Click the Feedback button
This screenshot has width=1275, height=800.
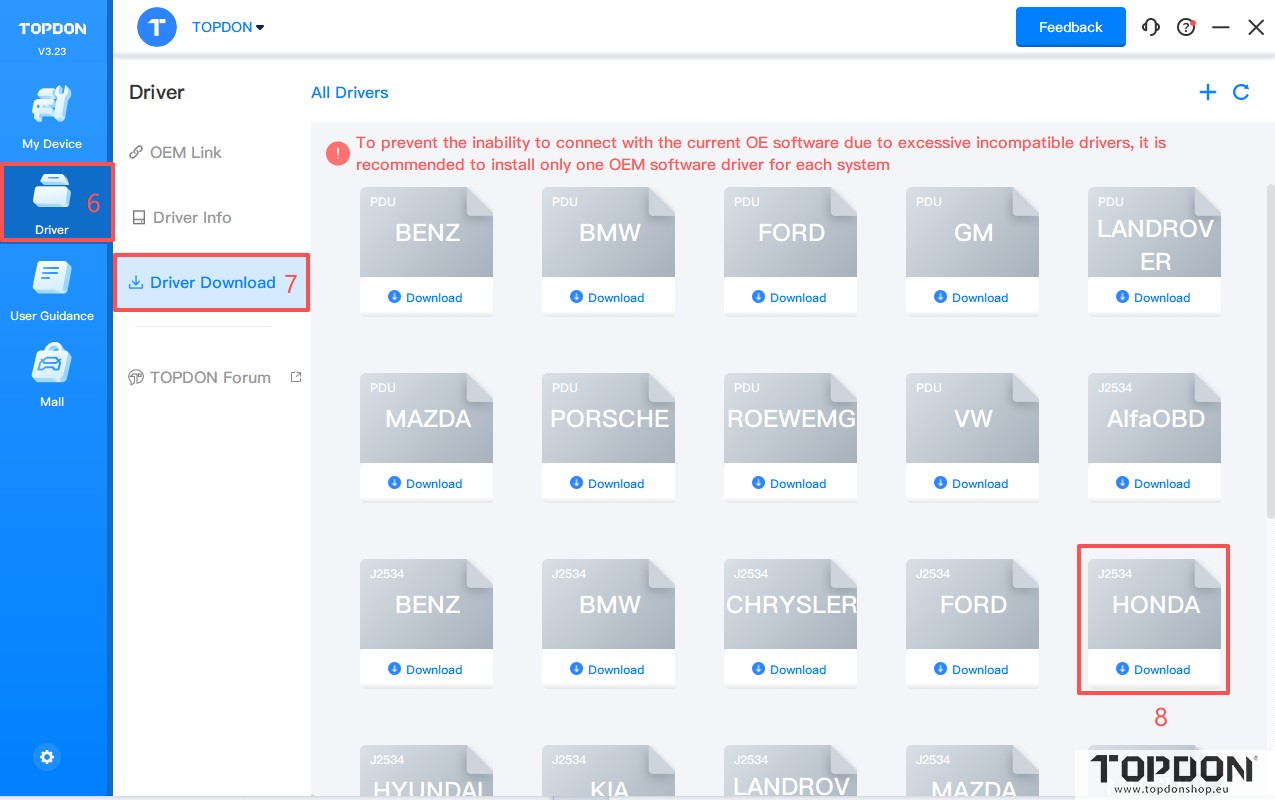(x=1070, y=27)
